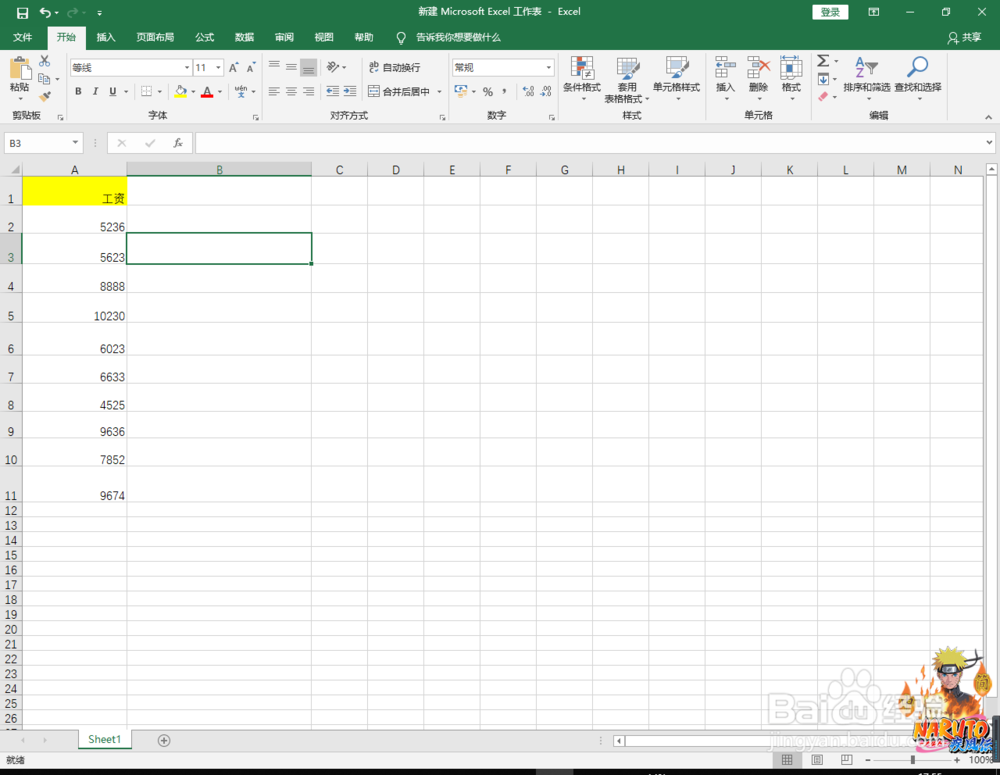Click the 套用表格格式 button
This screenshot has width=1000, height=775.
click(627, 80)
